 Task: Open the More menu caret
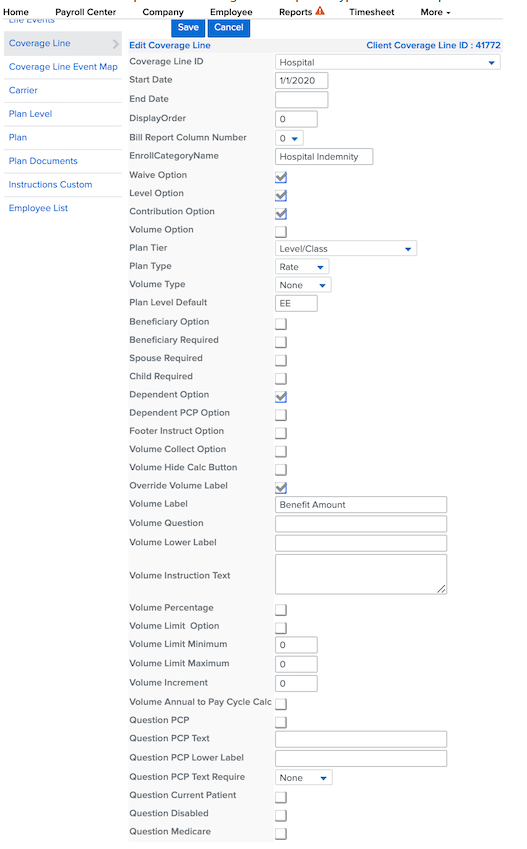448,13
